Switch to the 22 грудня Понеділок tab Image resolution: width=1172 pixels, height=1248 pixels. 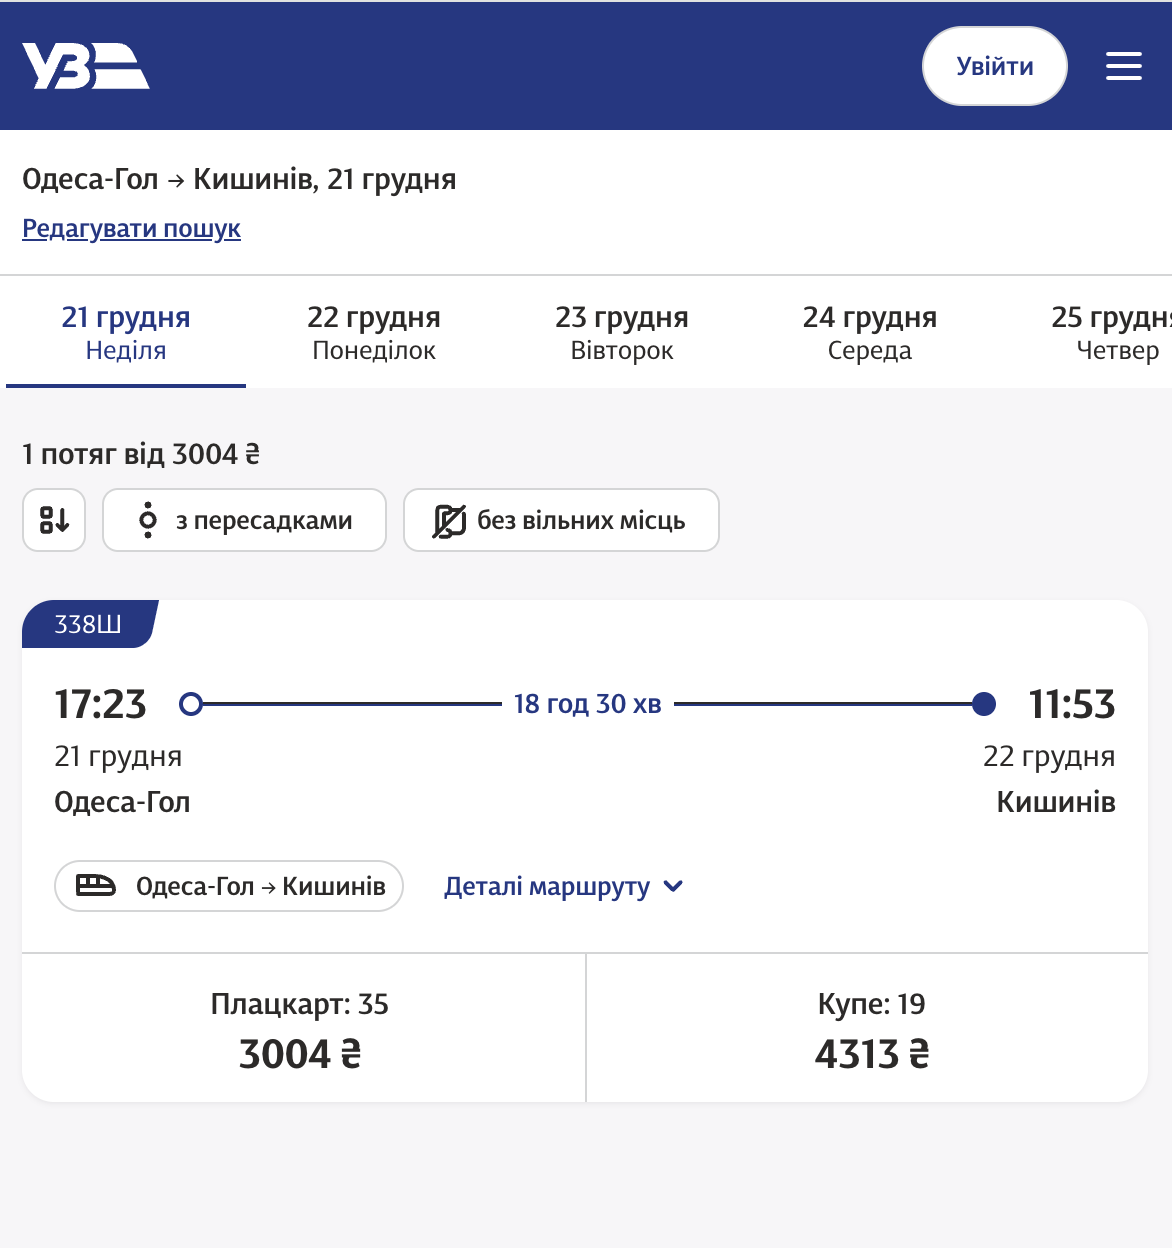374,333
